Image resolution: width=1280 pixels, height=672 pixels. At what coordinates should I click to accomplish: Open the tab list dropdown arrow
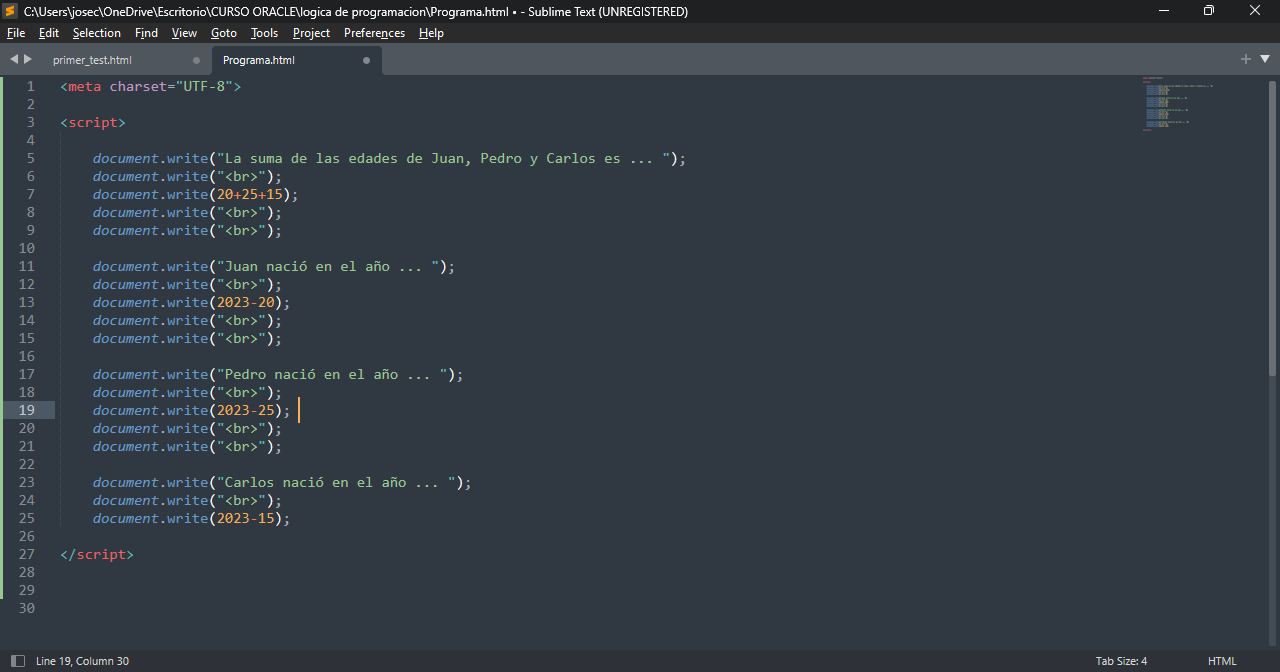1264,59
